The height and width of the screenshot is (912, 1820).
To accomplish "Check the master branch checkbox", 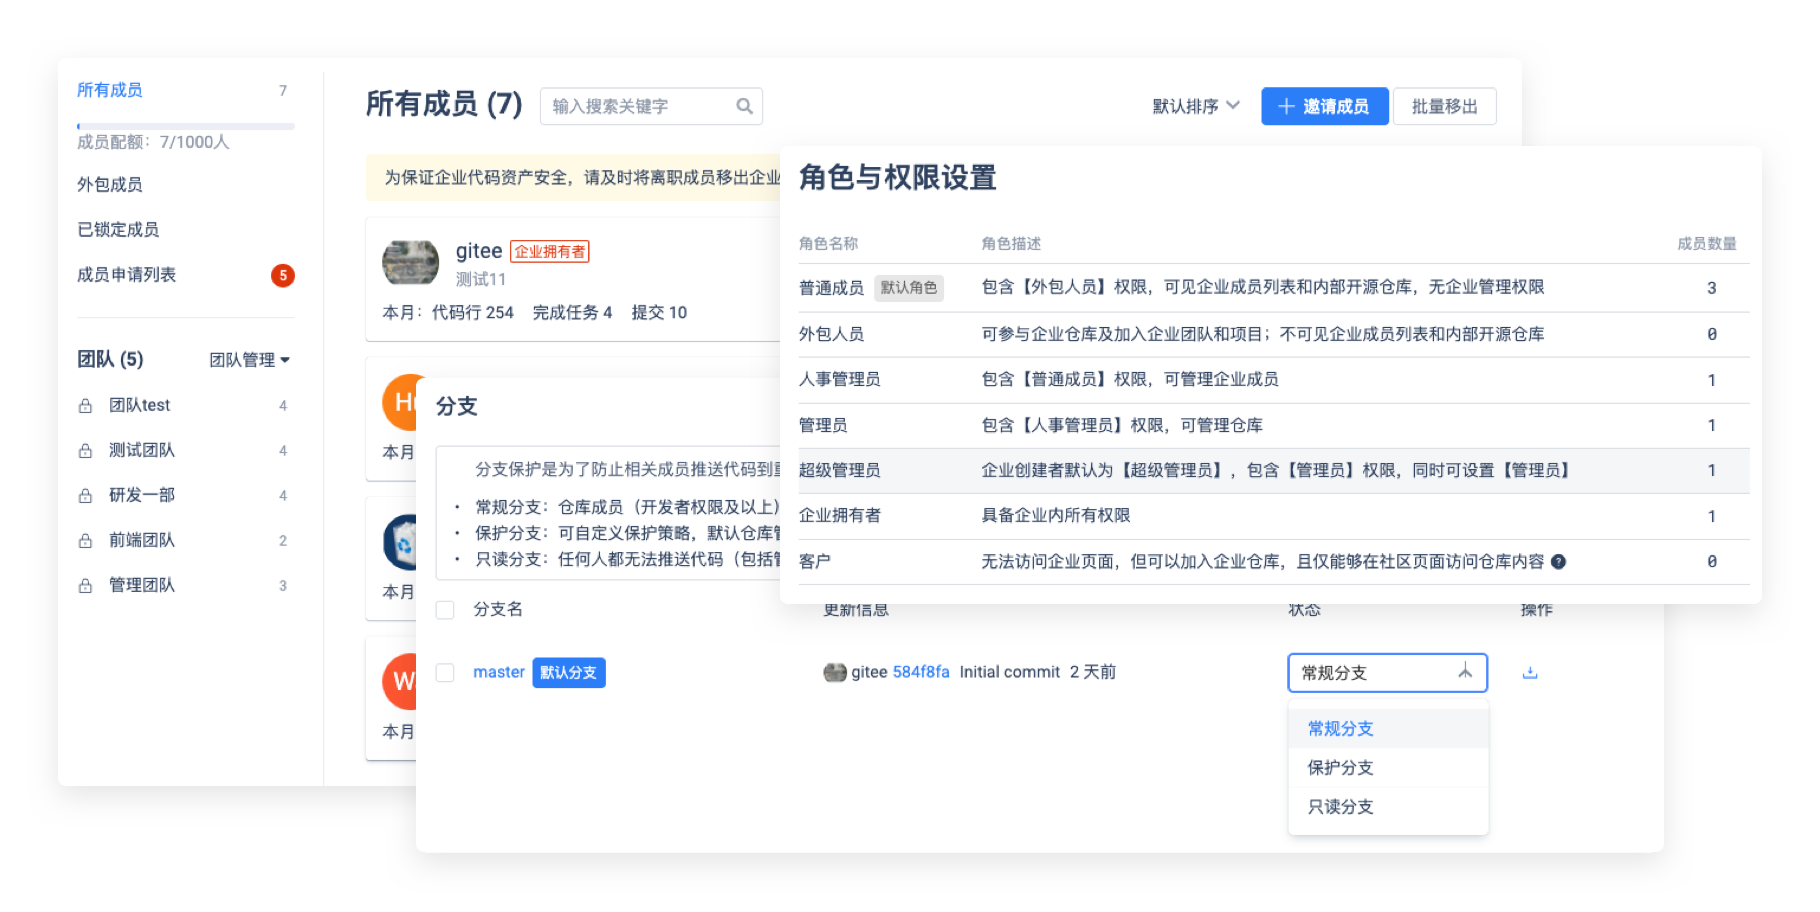I will pyautogui.click(x=445, y=673).
